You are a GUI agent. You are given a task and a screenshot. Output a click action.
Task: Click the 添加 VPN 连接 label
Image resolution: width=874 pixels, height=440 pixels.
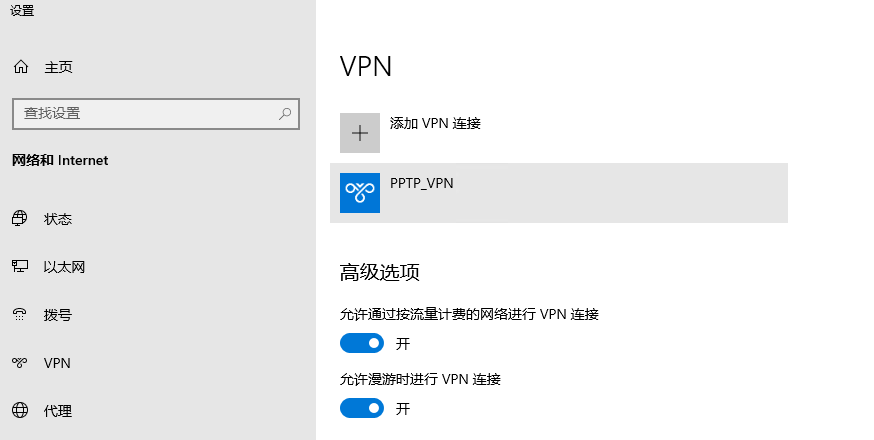[x=435, y=124]
